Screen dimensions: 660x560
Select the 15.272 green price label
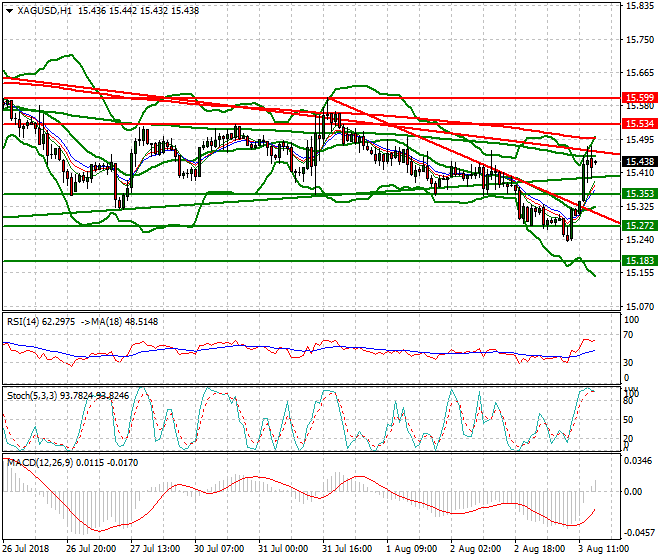tap(640, 226)
